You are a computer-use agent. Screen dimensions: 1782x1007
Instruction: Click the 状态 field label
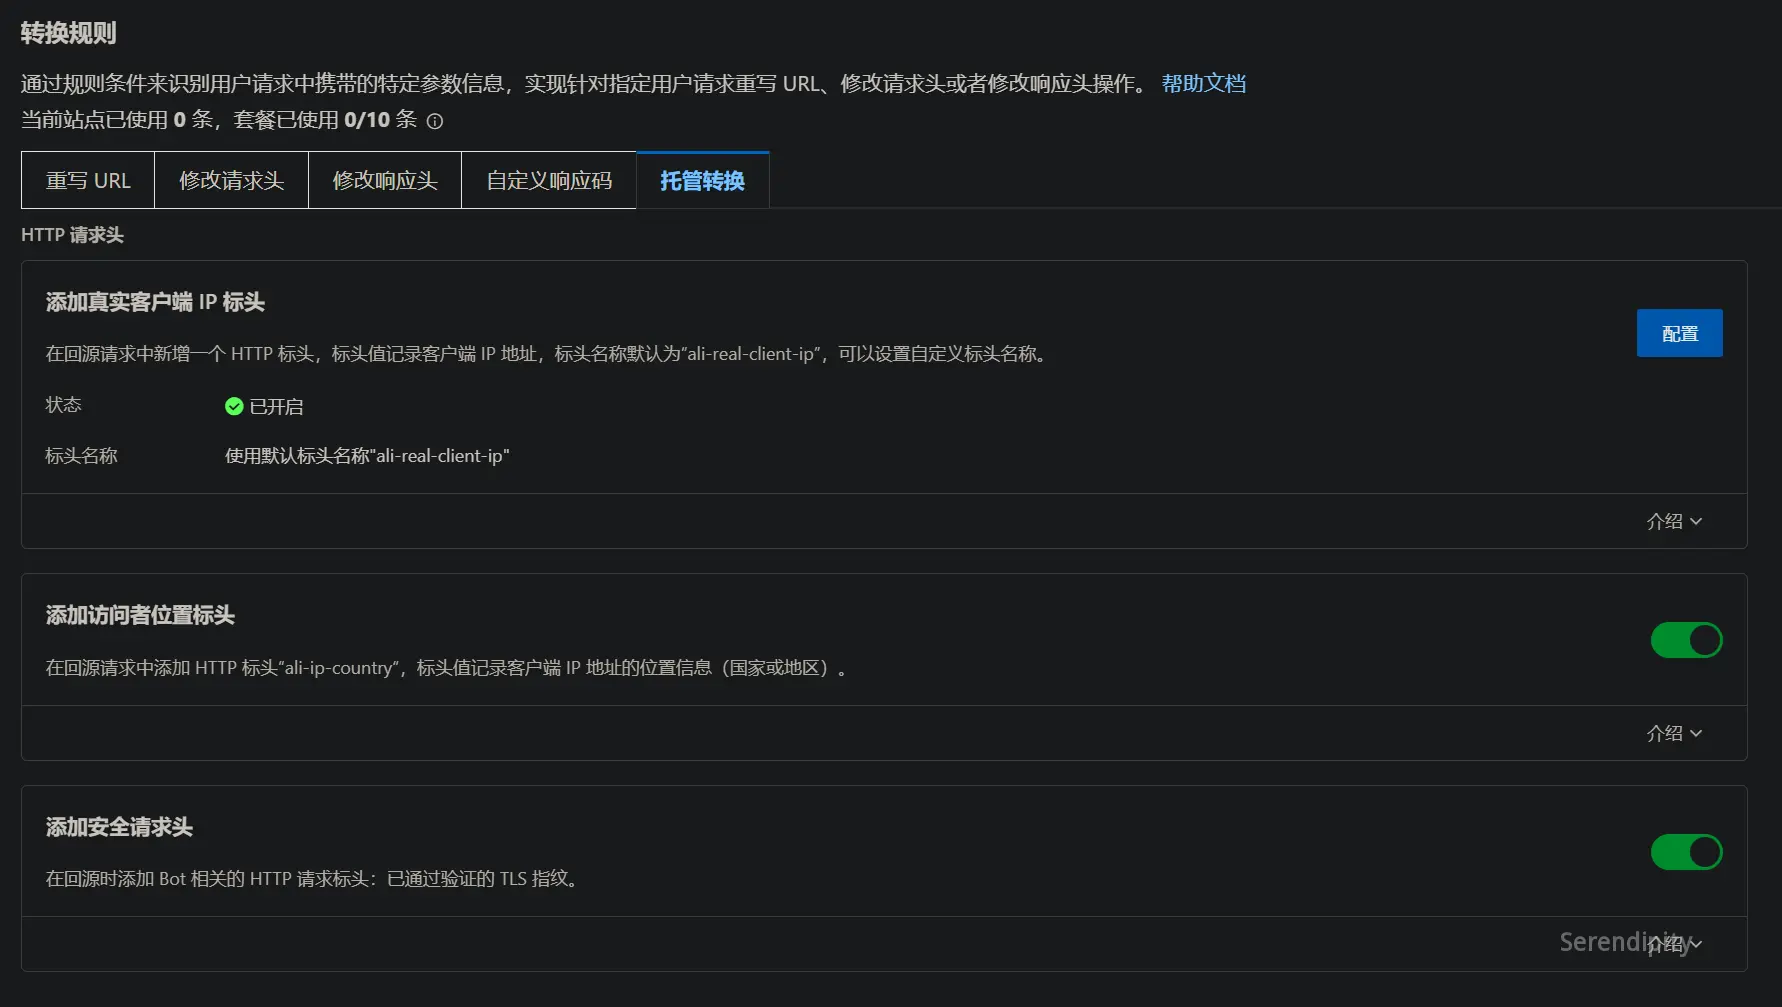pyautogui.click(x=63, y=405)
